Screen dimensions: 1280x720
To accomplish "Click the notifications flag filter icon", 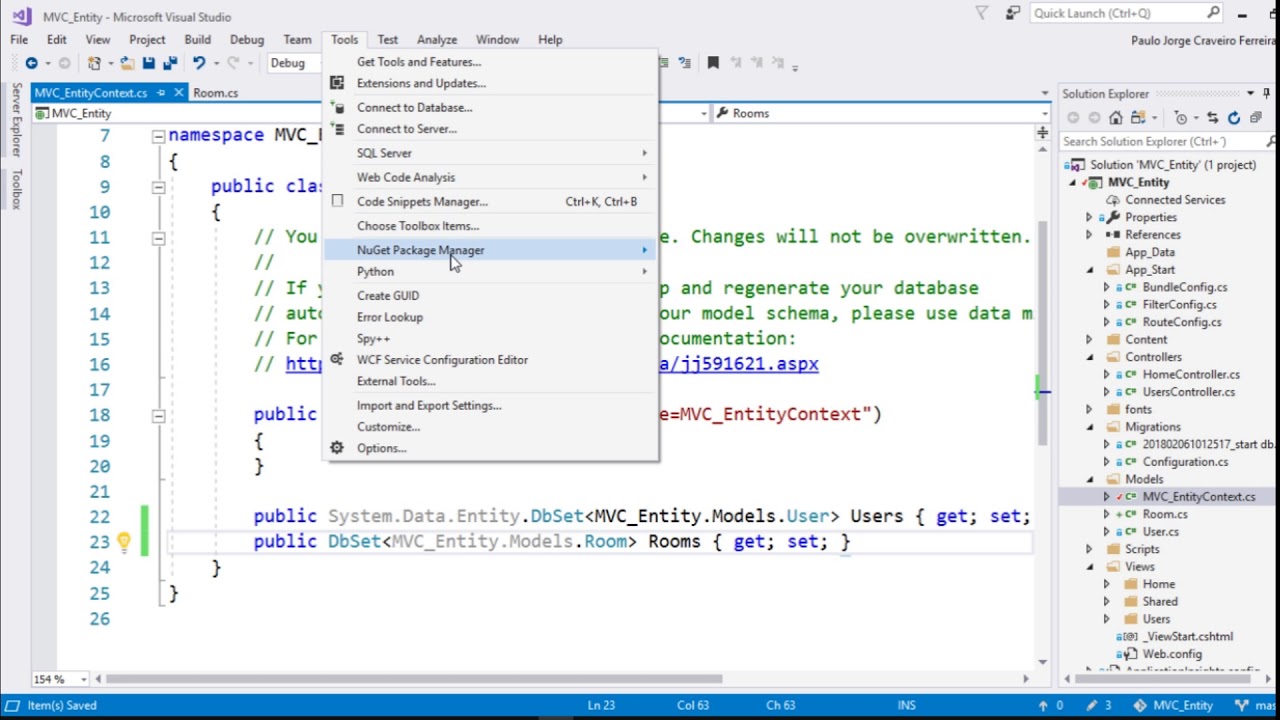I will point(982,13).
